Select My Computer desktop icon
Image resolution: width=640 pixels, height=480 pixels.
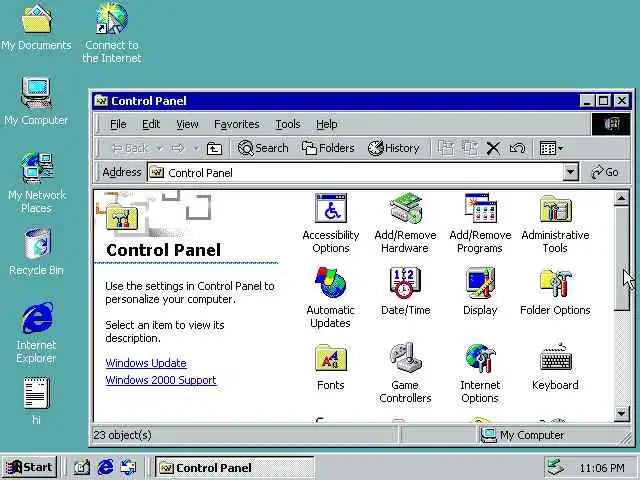36,102
